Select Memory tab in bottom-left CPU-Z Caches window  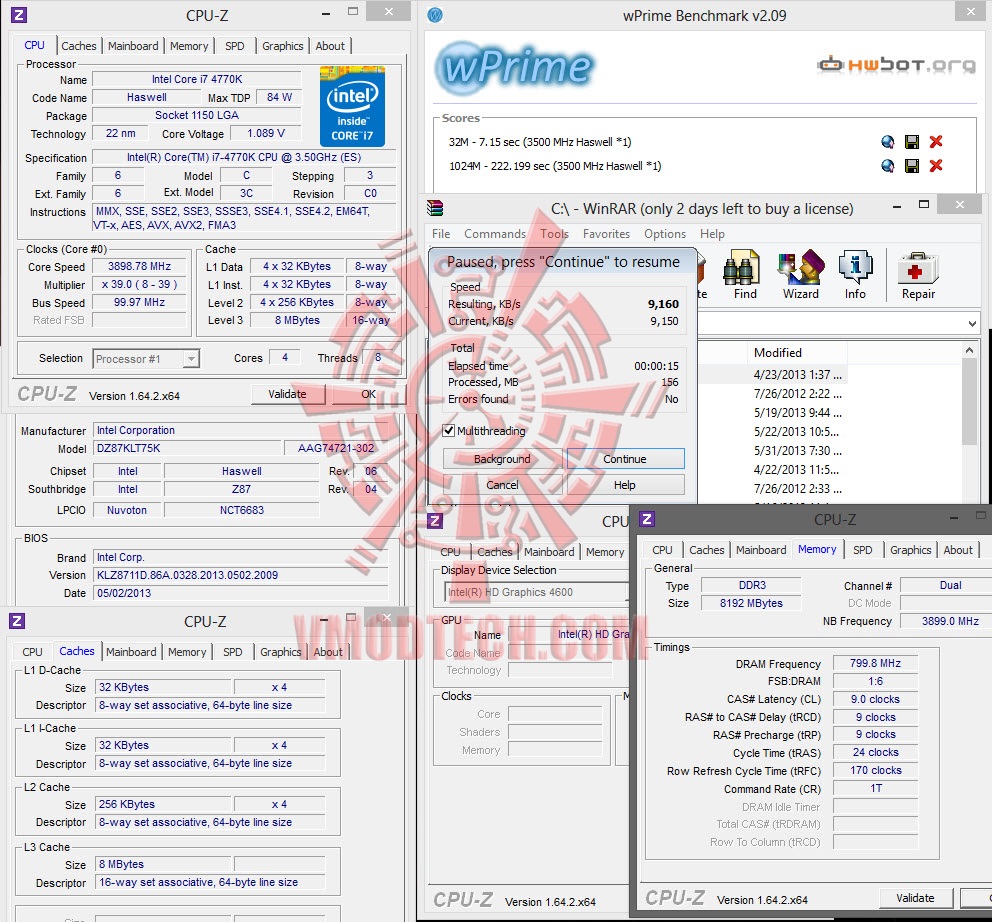point(187,652)
